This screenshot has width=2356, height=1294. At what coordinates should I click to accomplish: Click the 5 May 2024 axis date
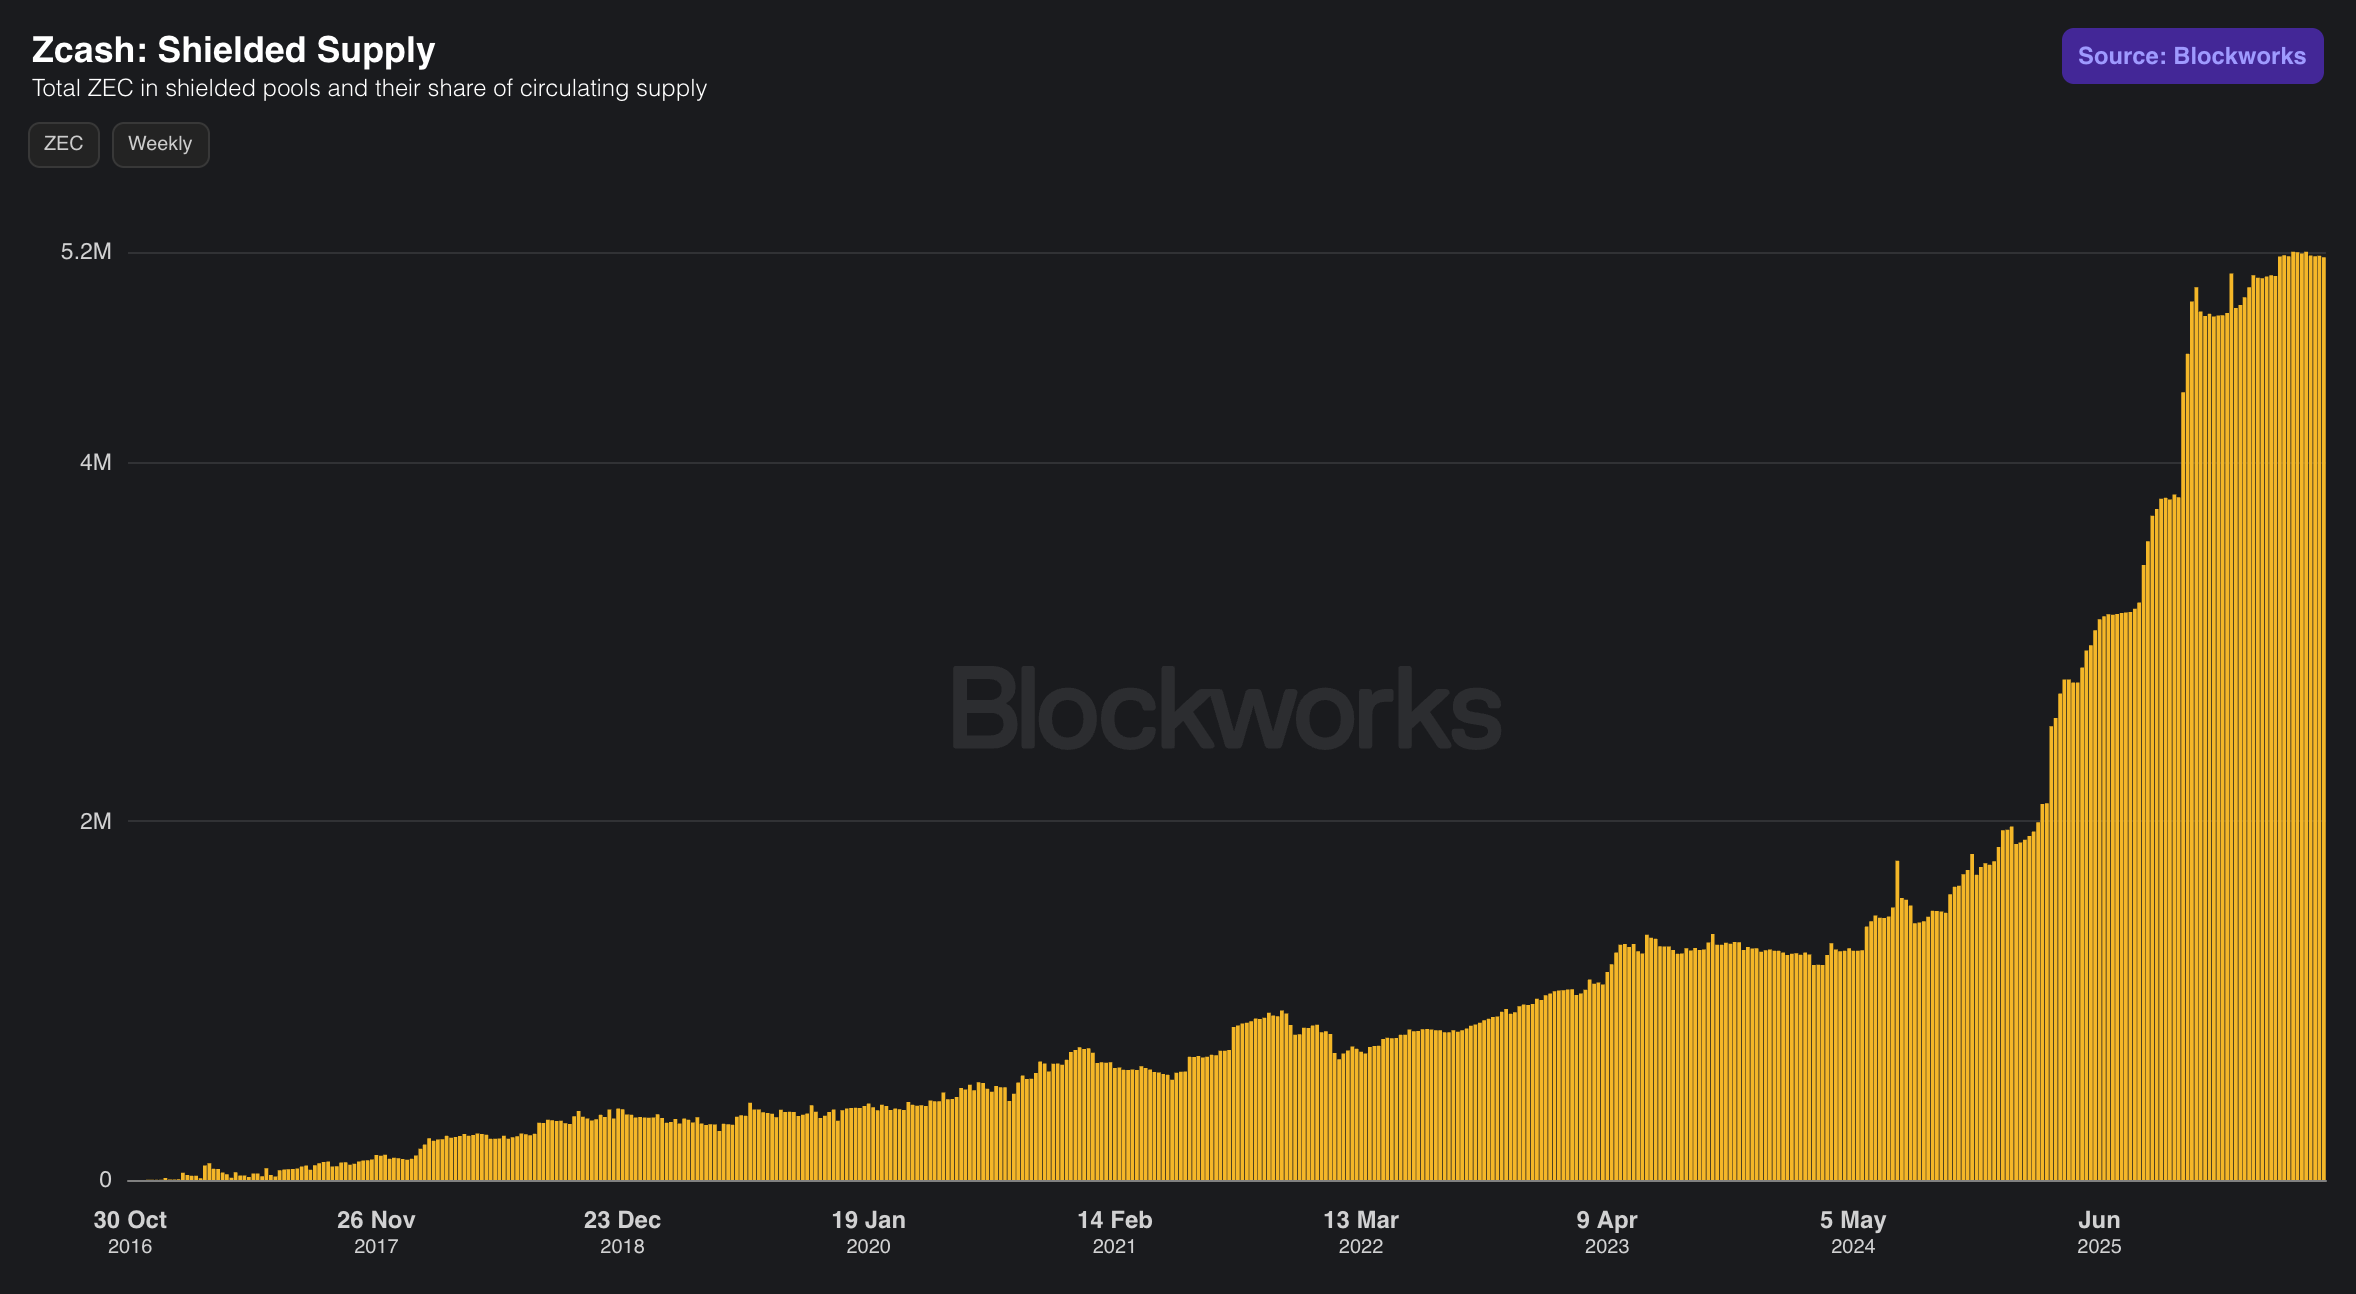click(x=1852, y=1232)
